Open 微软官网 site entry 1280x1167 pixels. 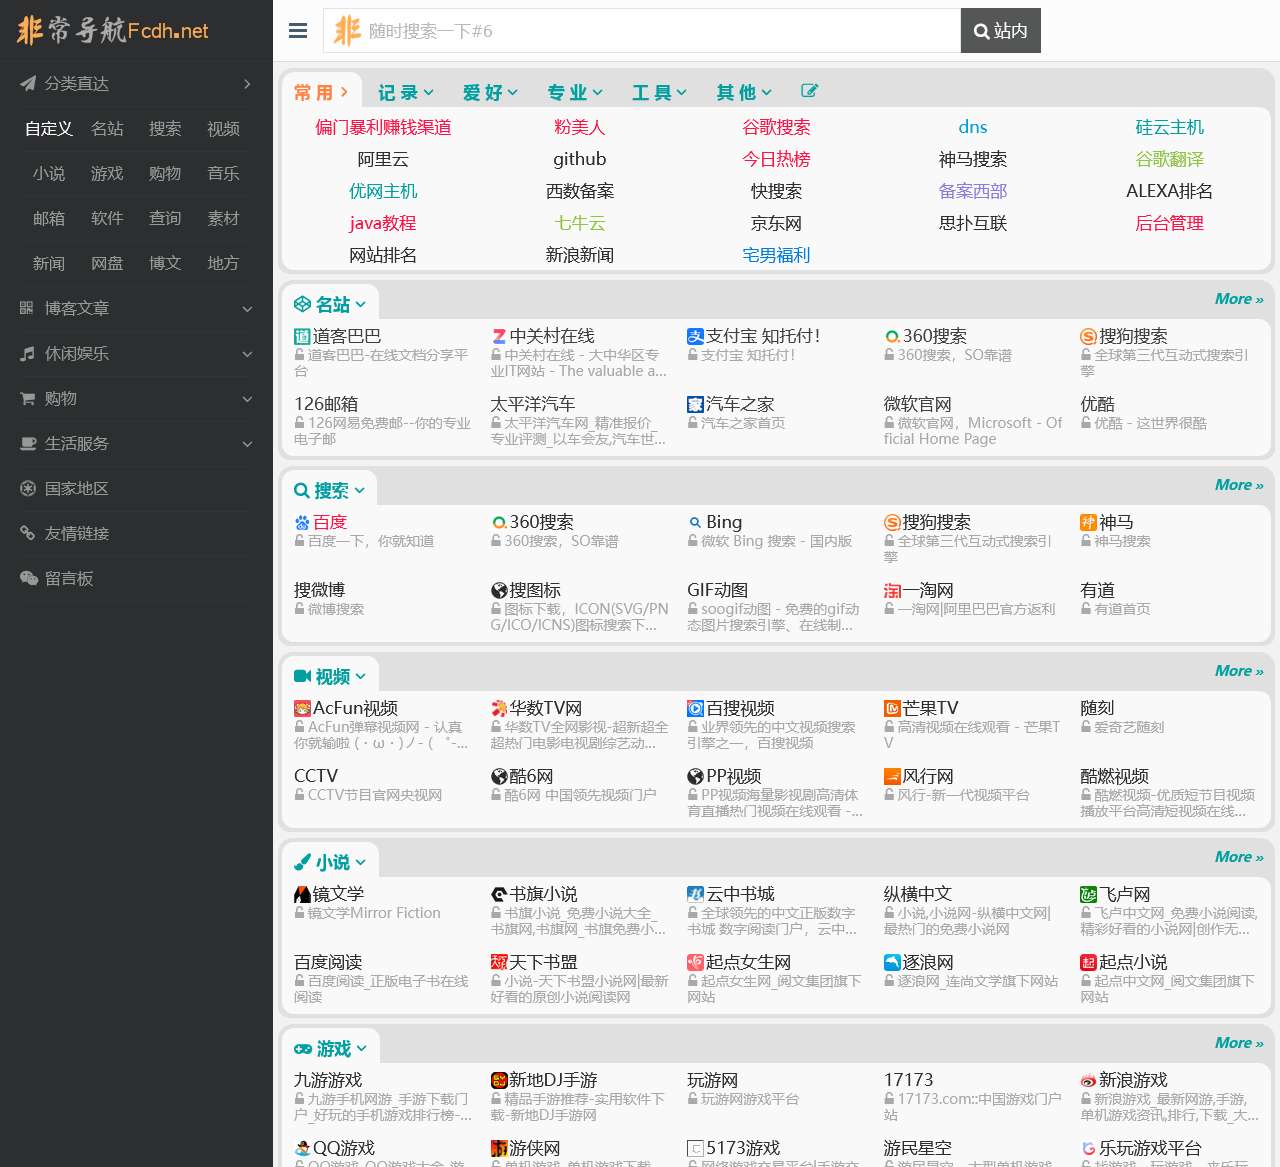click(x=917, y=404)
